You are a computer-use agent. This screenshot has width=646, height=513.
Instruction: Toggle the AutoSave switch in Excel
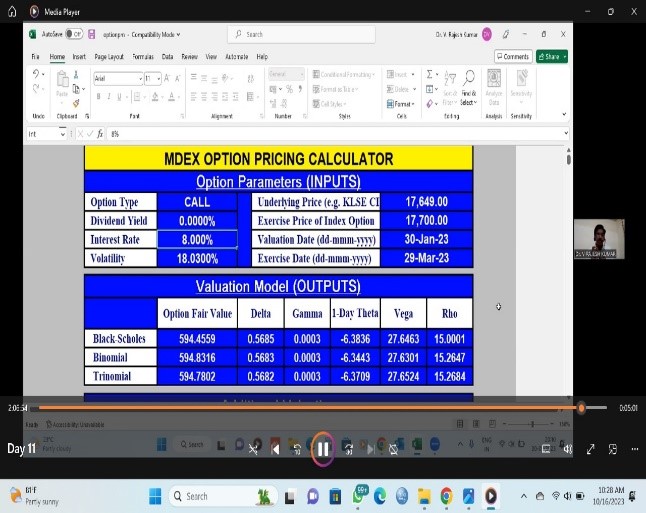74,34
